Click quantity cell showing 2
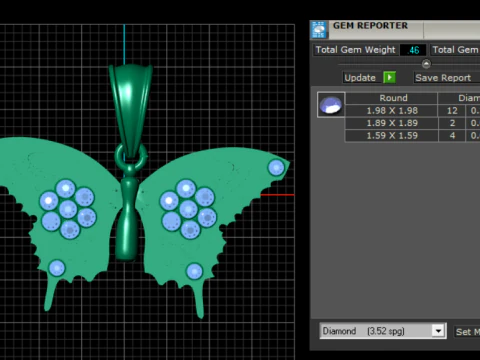This screenshot has height=360, width=480. tap(452, 123)
